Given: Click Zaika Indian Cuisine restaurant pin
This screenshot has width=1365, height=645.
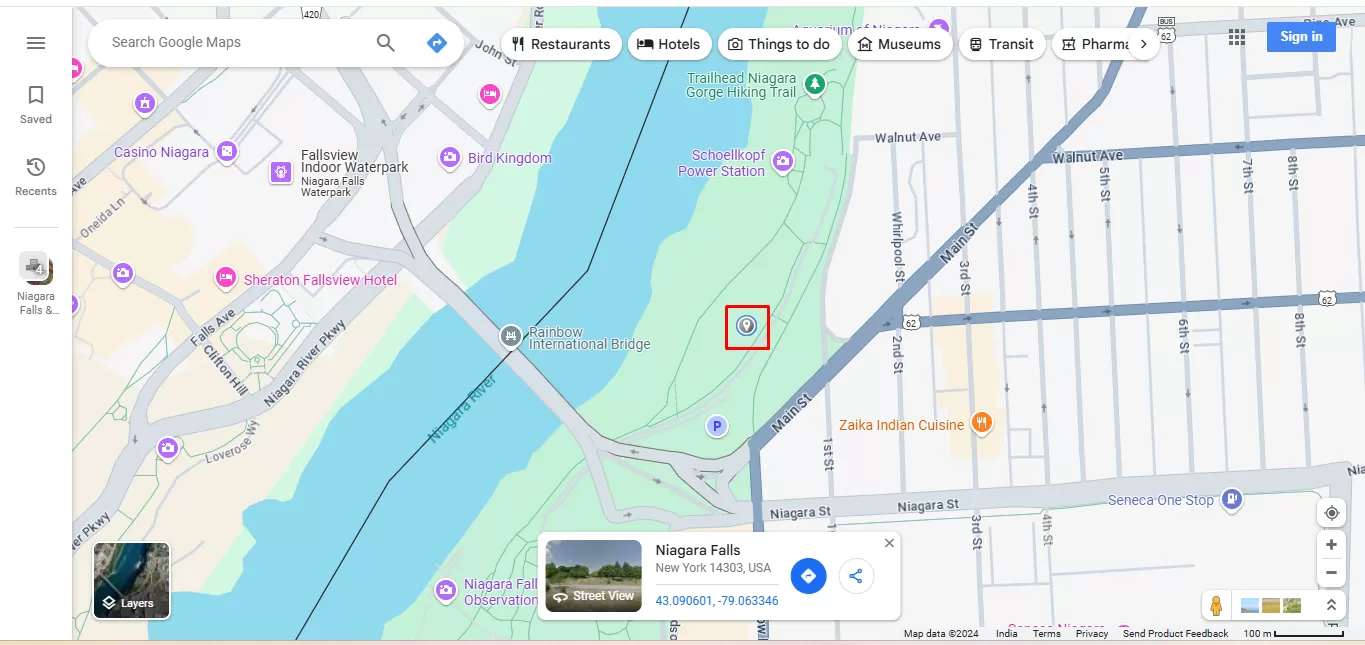Looking at the screenshot, I should 982,423.
